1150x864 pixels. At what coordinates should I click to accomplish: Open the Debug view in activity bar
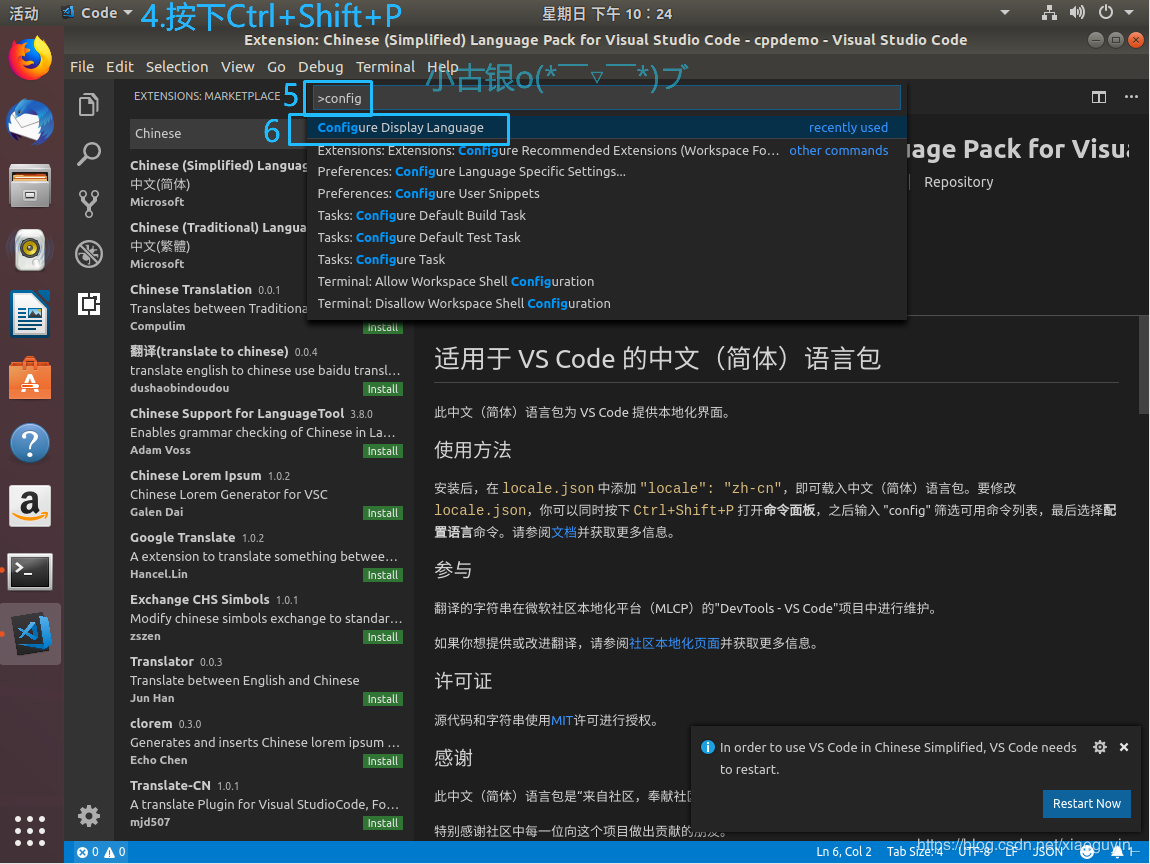[x=89, y=254]
